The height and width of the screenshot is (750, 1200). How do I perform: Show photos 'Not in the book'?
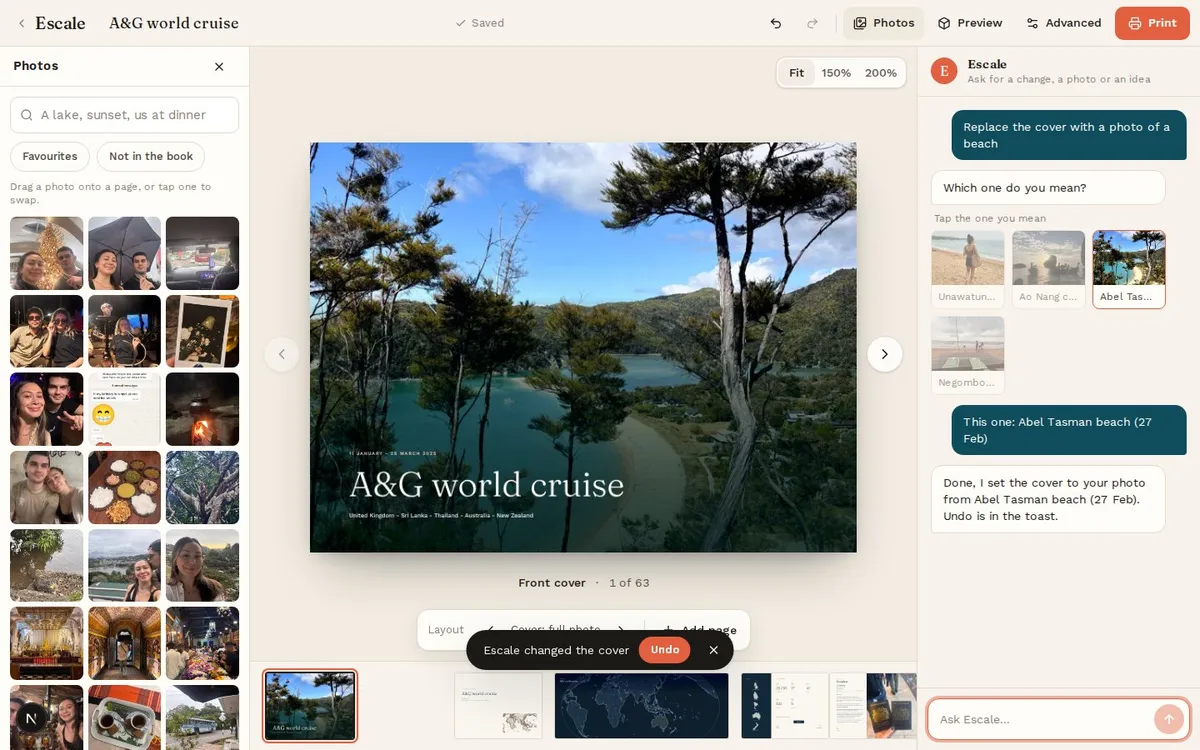[151, 156]
